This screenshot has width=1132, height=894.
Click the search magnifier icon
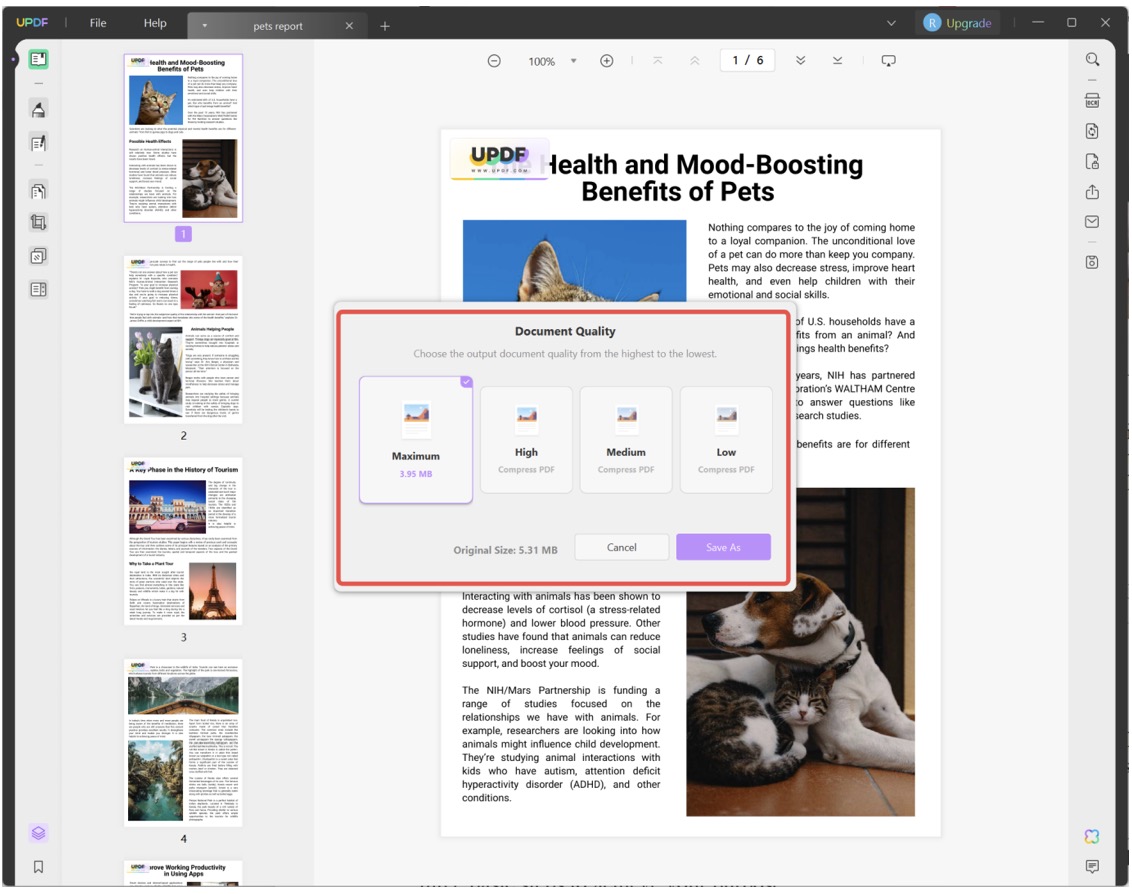pos(1092,60)
